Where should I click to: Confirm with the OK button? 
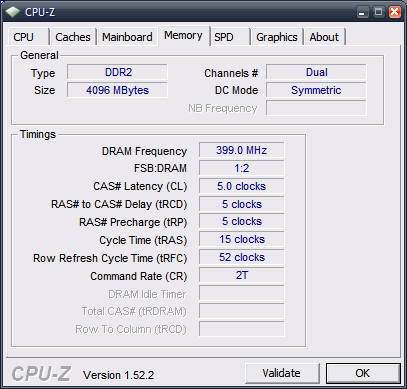pyautogui.click(x=363, y=373)
